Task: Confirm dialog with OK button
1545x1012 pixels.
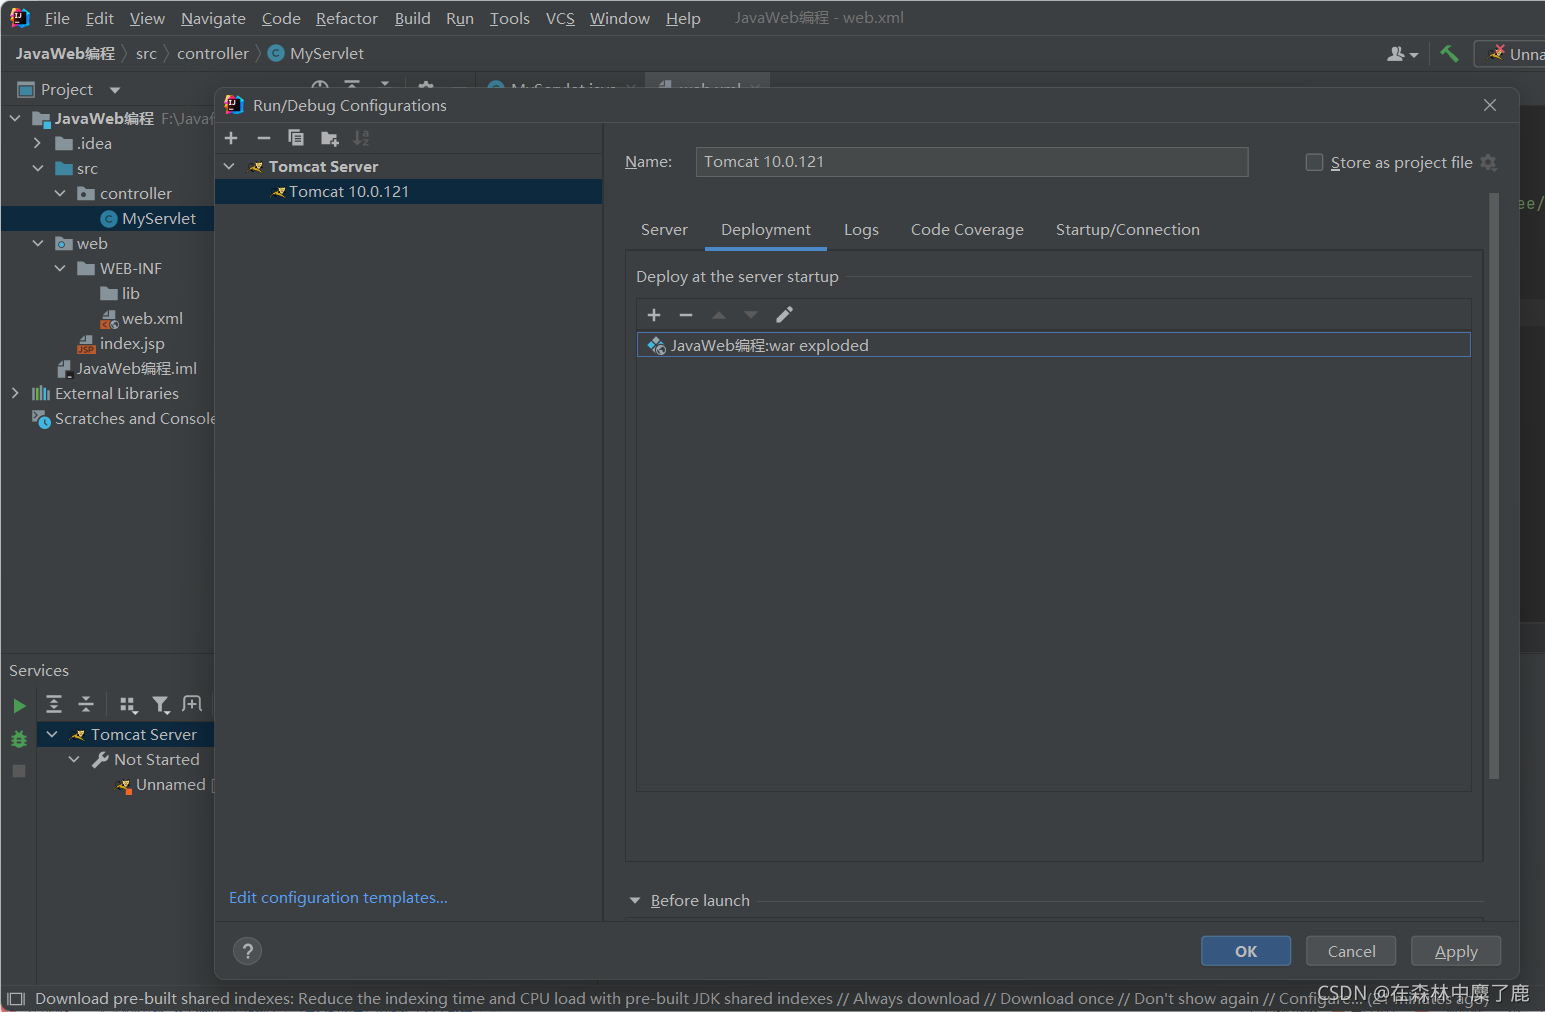Action: coord(1246,951)
